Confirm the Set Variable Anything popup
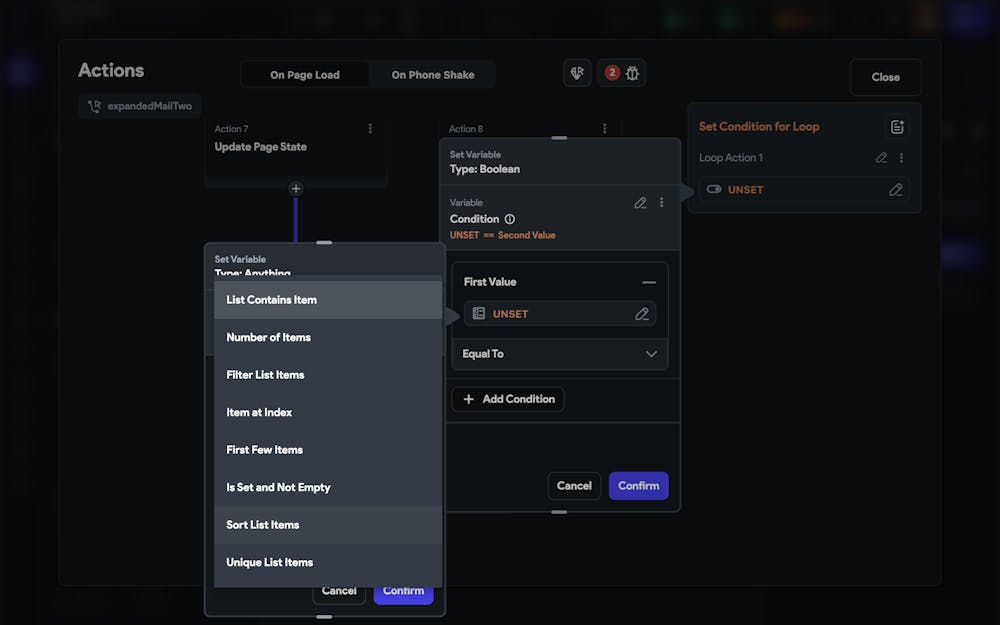 403,591
